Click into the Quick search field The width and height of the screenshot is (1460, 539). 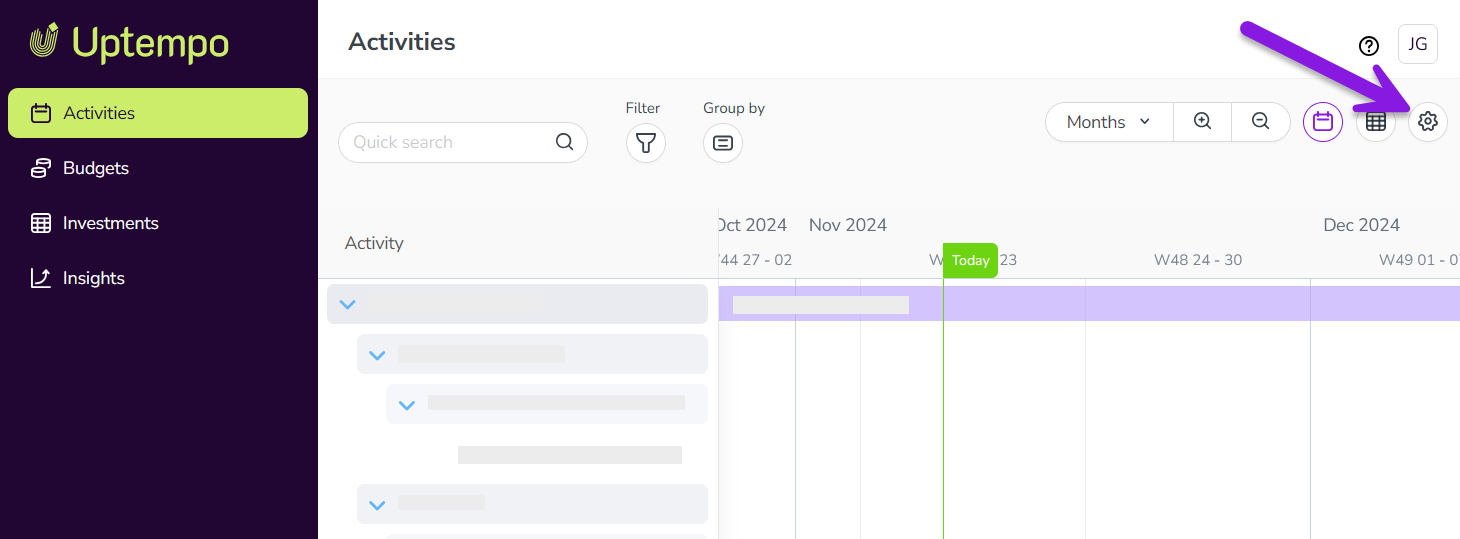(463, 142)
